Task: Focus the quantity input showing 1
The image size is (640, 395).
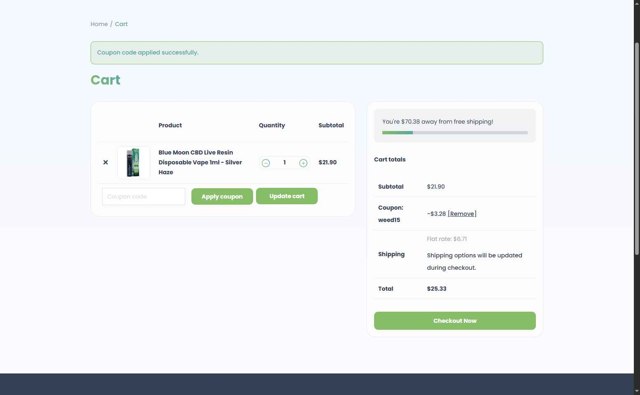Action: (x=284, y=162)
